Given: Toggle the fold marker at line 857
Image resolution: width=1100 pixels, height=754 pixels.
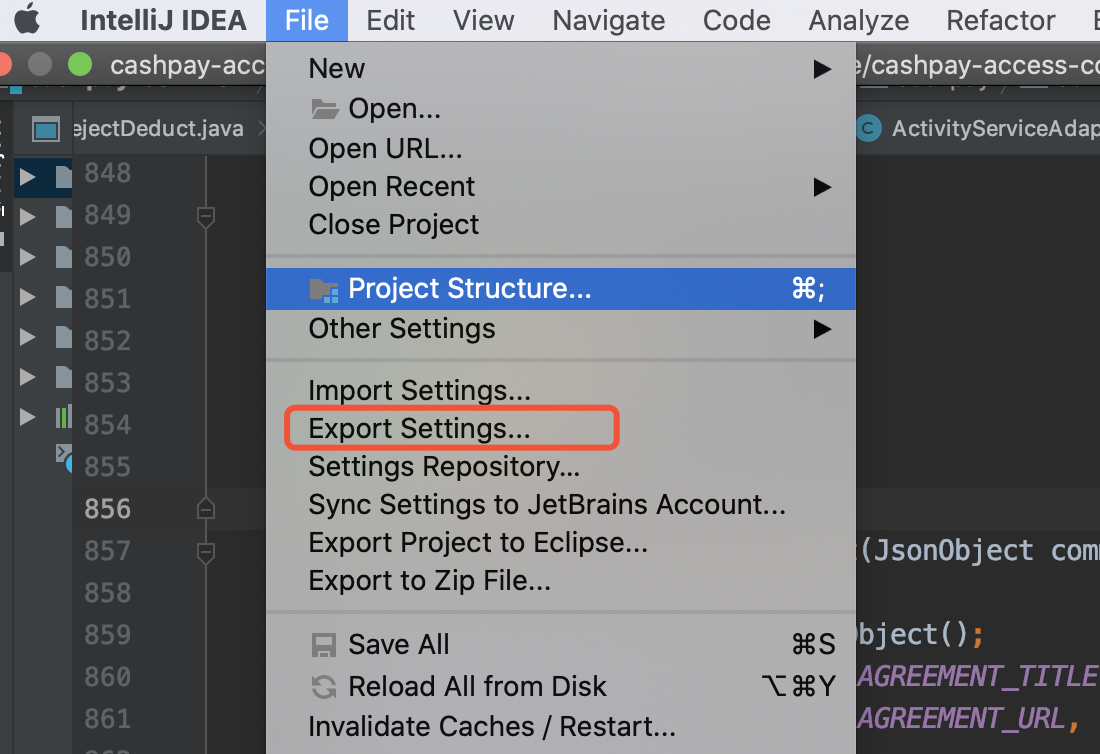Looking at the screenshot, I should pyautogui.click(x=206, y=551).
